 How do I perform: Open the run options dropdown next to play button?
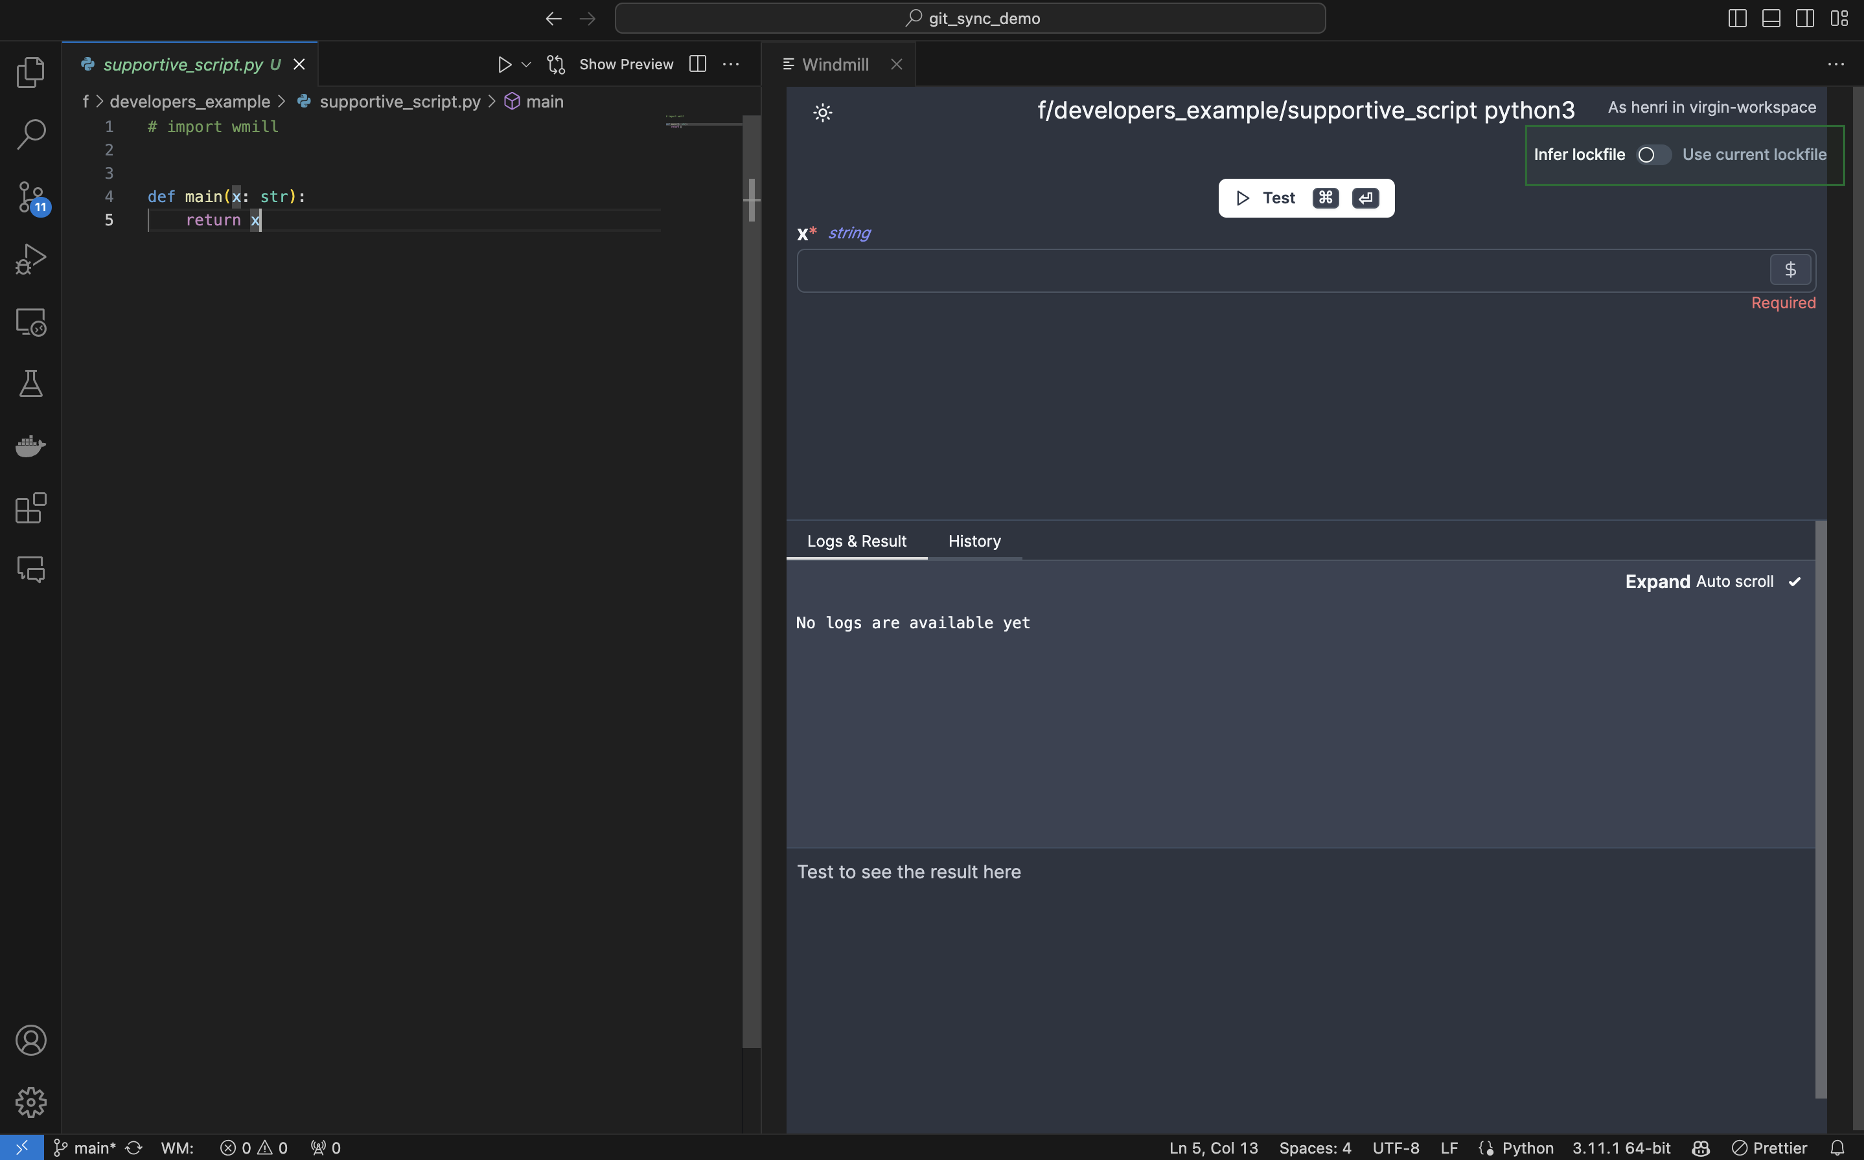(x=527, y=64)
